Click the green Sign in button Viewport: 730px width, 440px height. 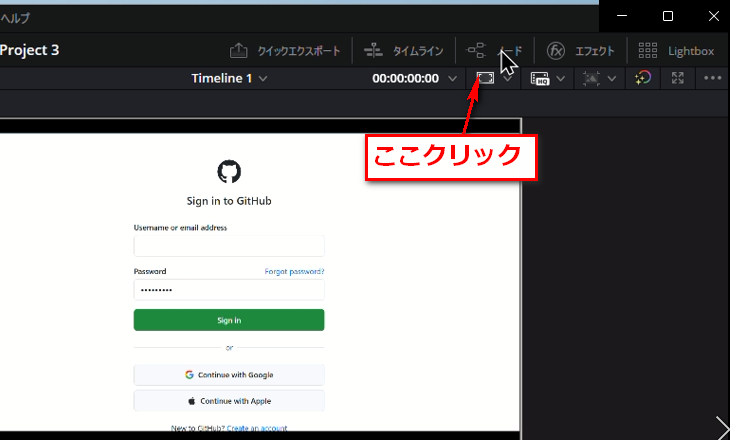pyautogui.click(x=229, y=320)
